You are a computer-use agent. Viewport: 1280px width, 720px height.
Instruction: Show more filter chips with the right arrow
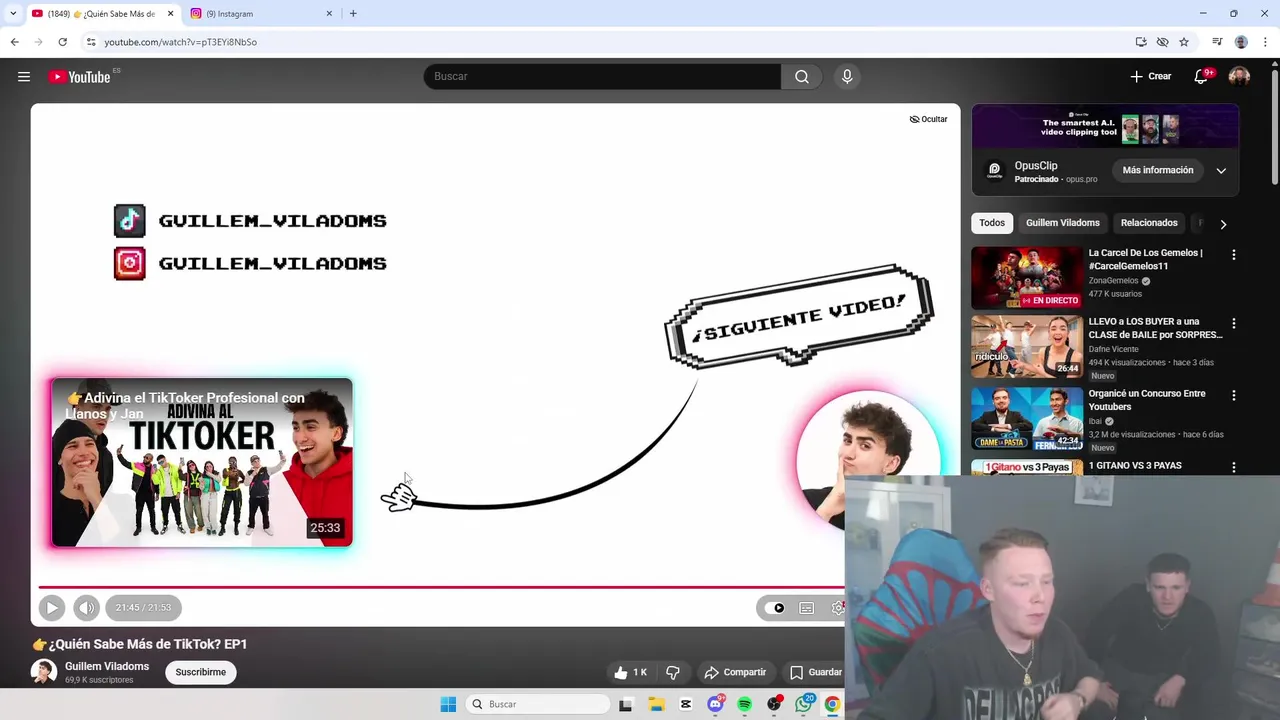coord(1223,224)
